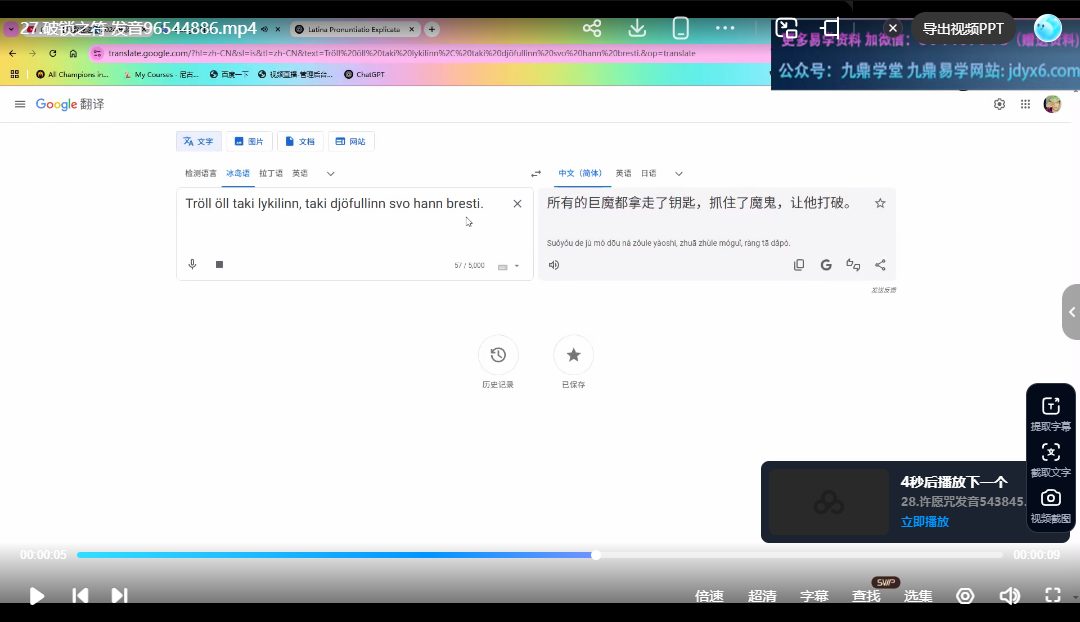Click the microphone voice input icon
Image resolution: width=1080 pixels, height=622 pixels.
coord(192,265)
